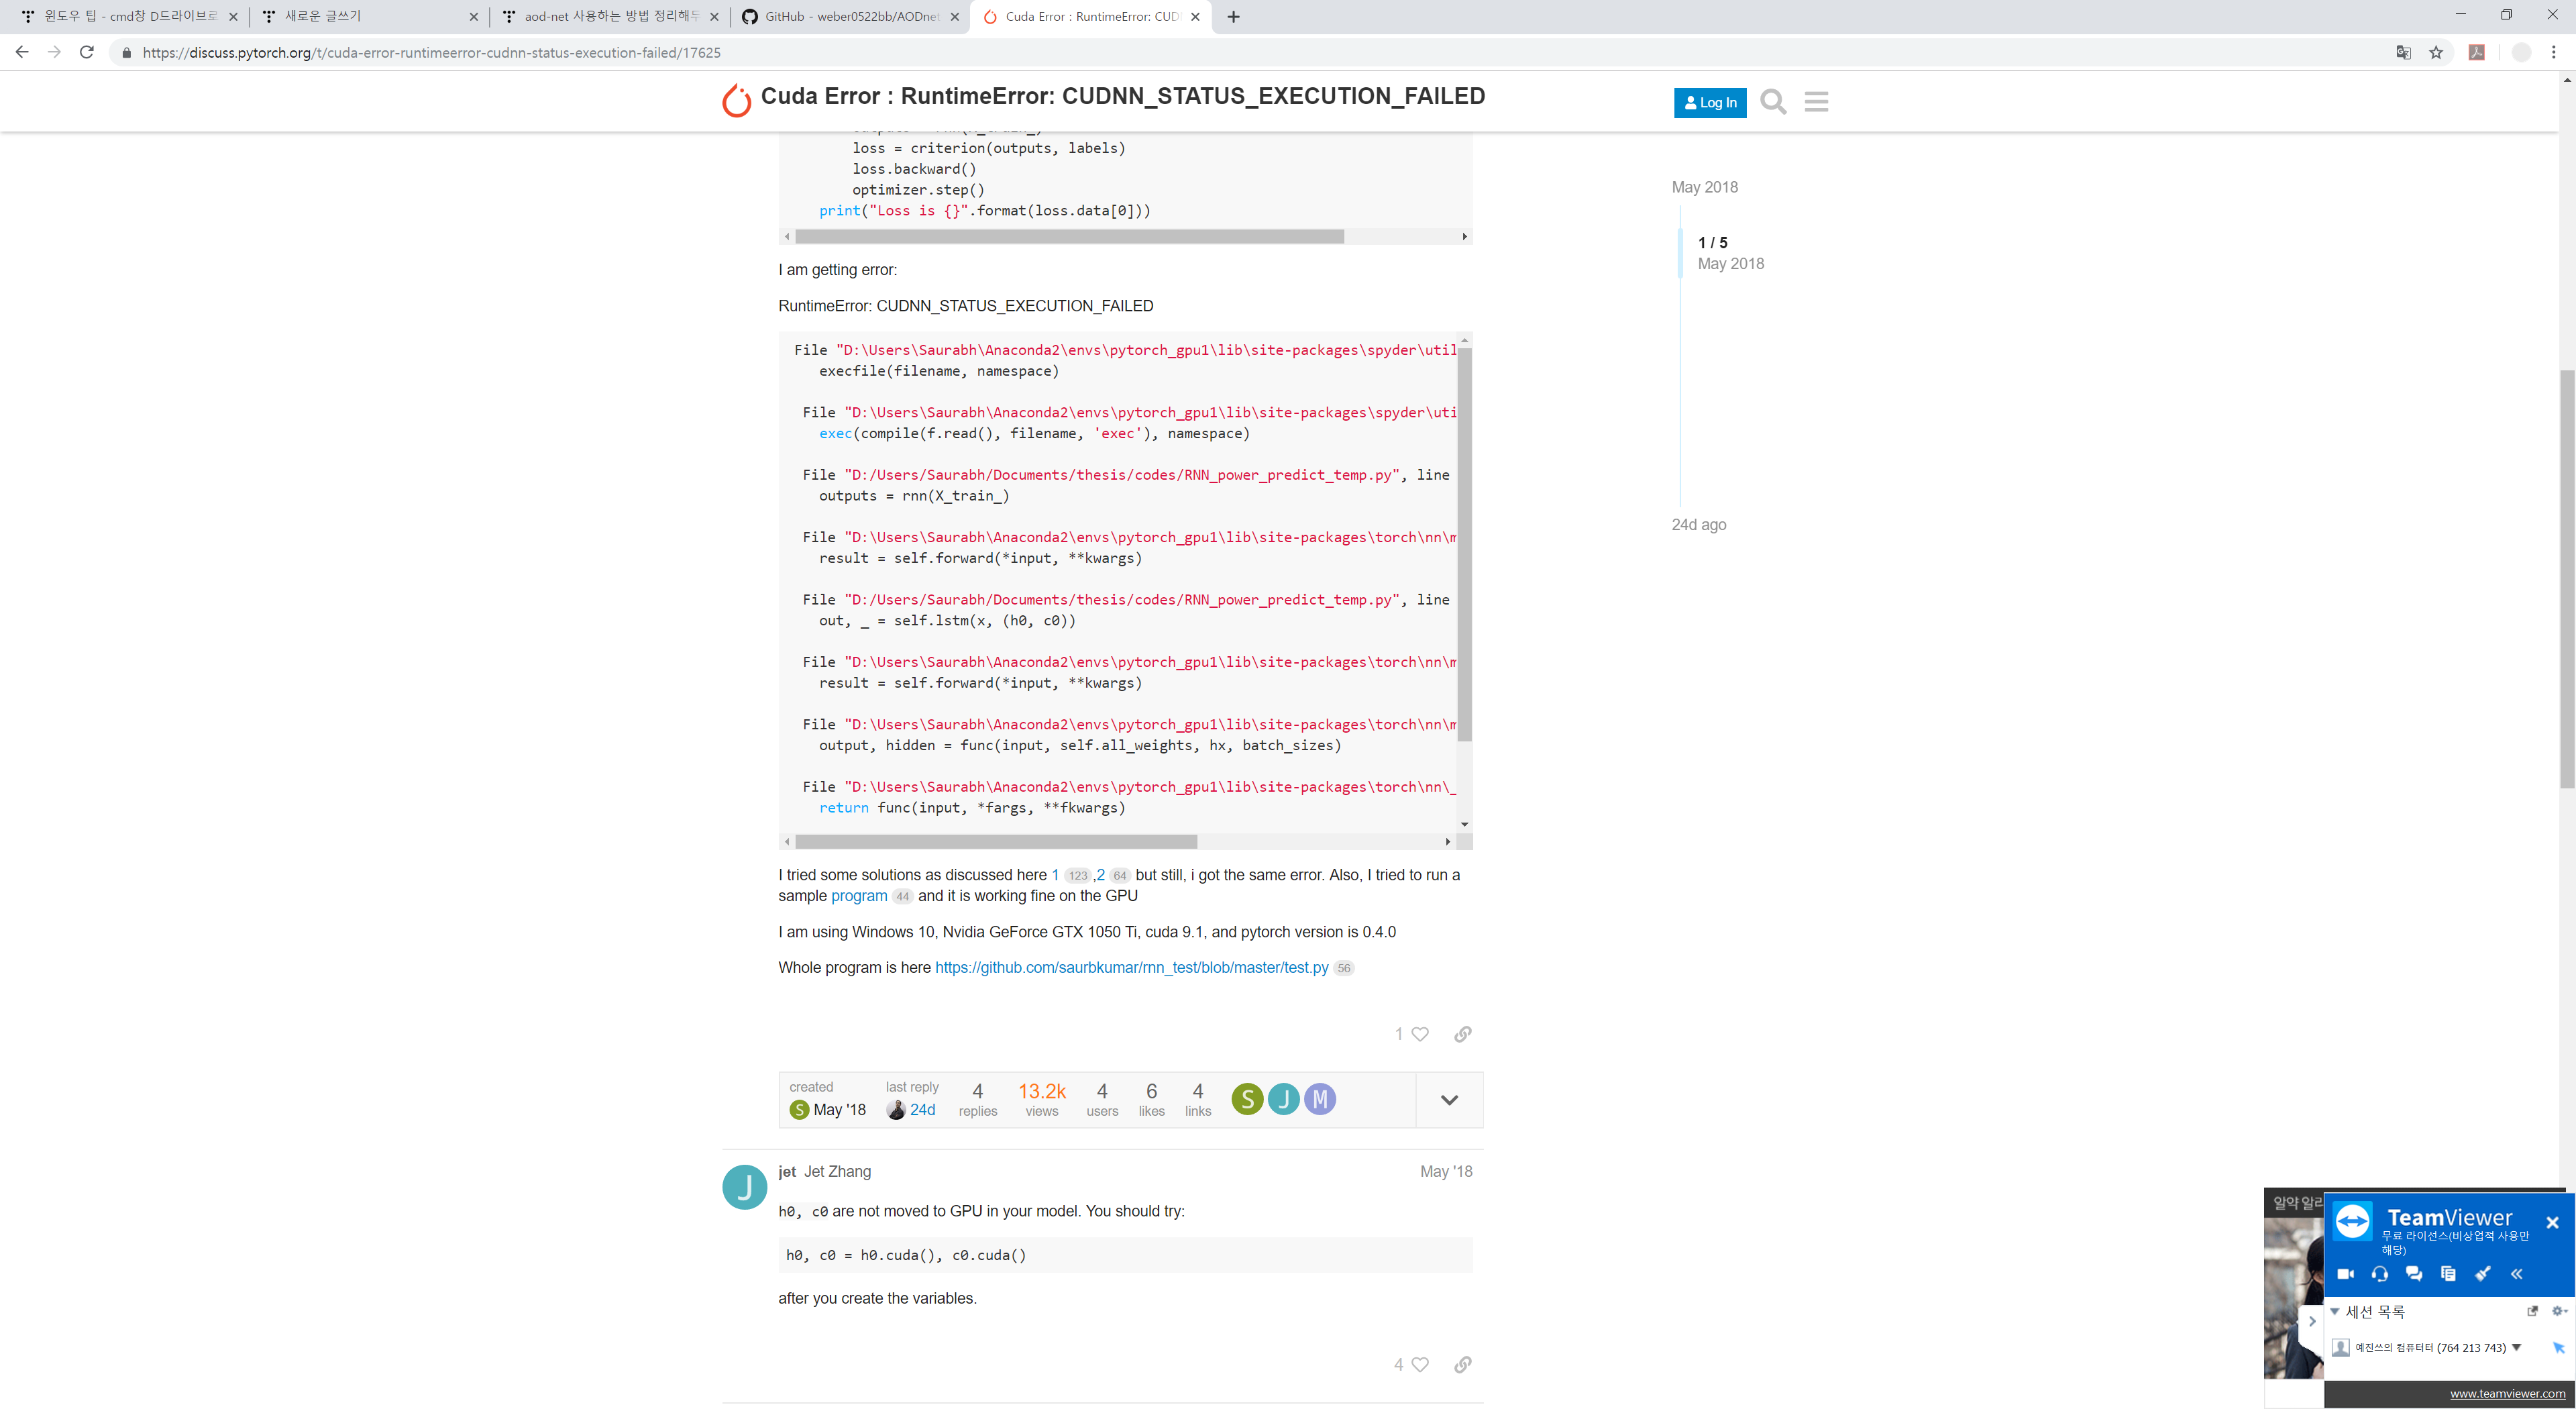Click TeamViewer whiteboard brush icon
The image size is (2576, 1409).
pyautogui.click(x=2482, y=1274)
